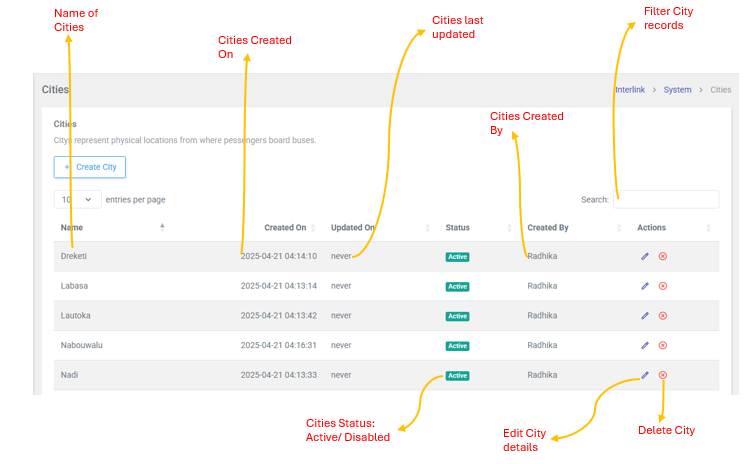Click delete icon for Dreketi row
The image size is (754, 464).
pyautogui.click(x=663, y=257)
